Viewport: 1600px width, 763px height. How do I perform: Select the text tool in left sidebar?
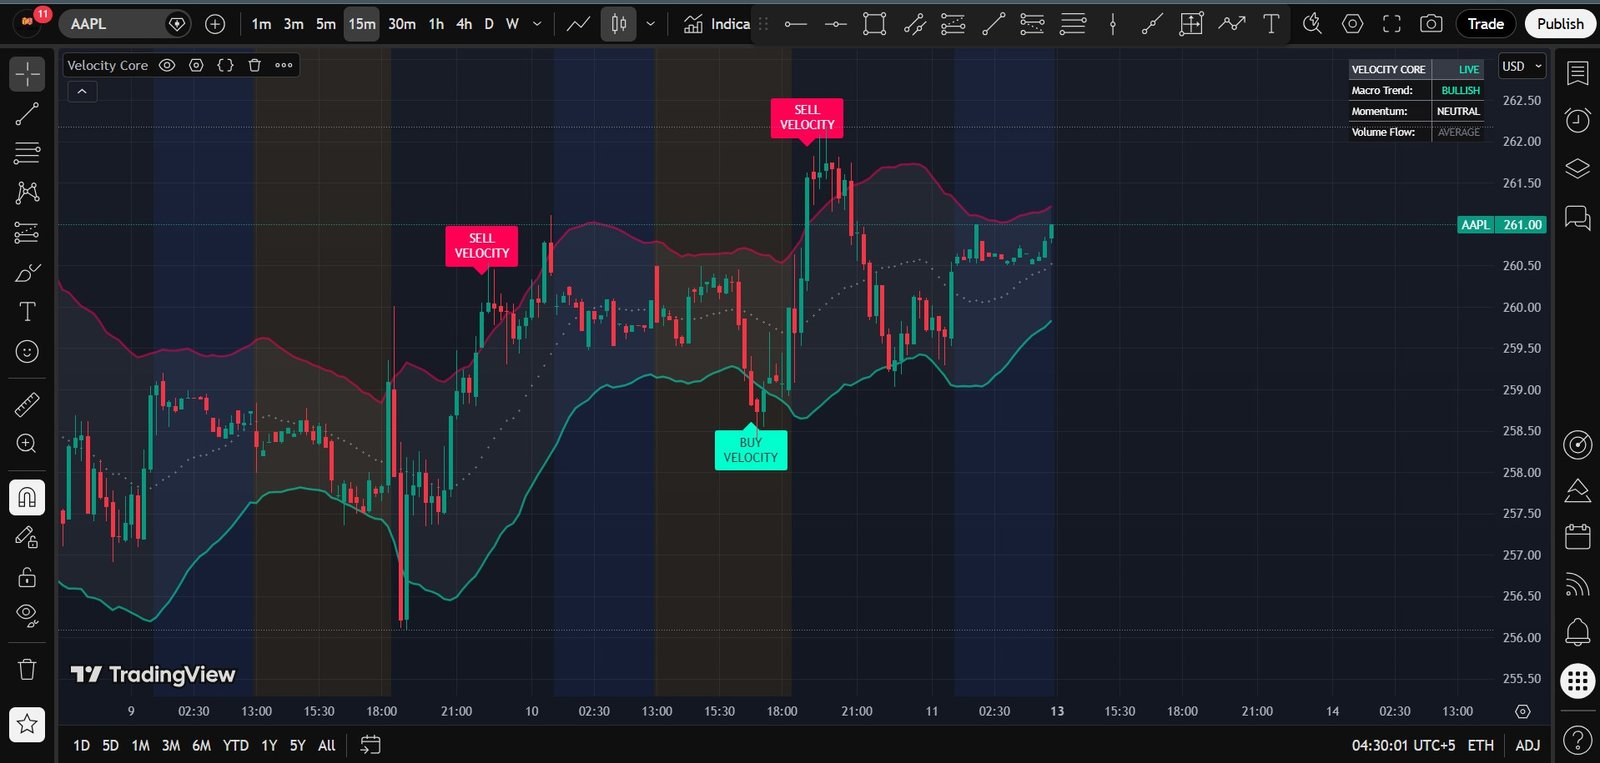27,312
